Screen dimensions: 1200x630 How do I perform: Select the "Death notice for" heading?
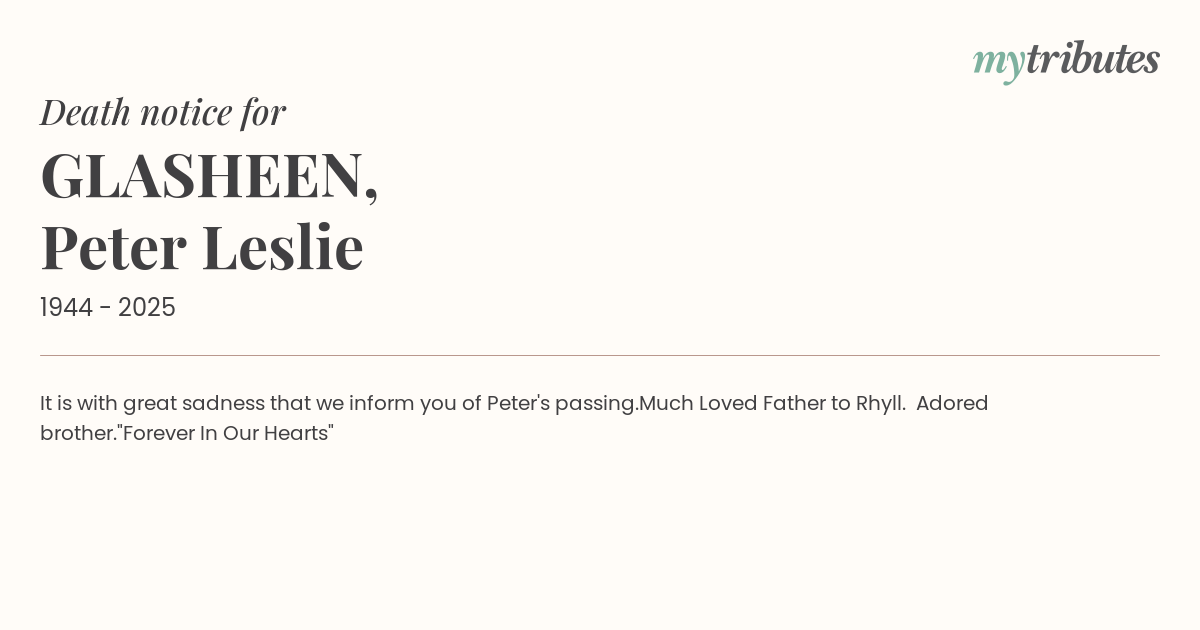point(163,112)
